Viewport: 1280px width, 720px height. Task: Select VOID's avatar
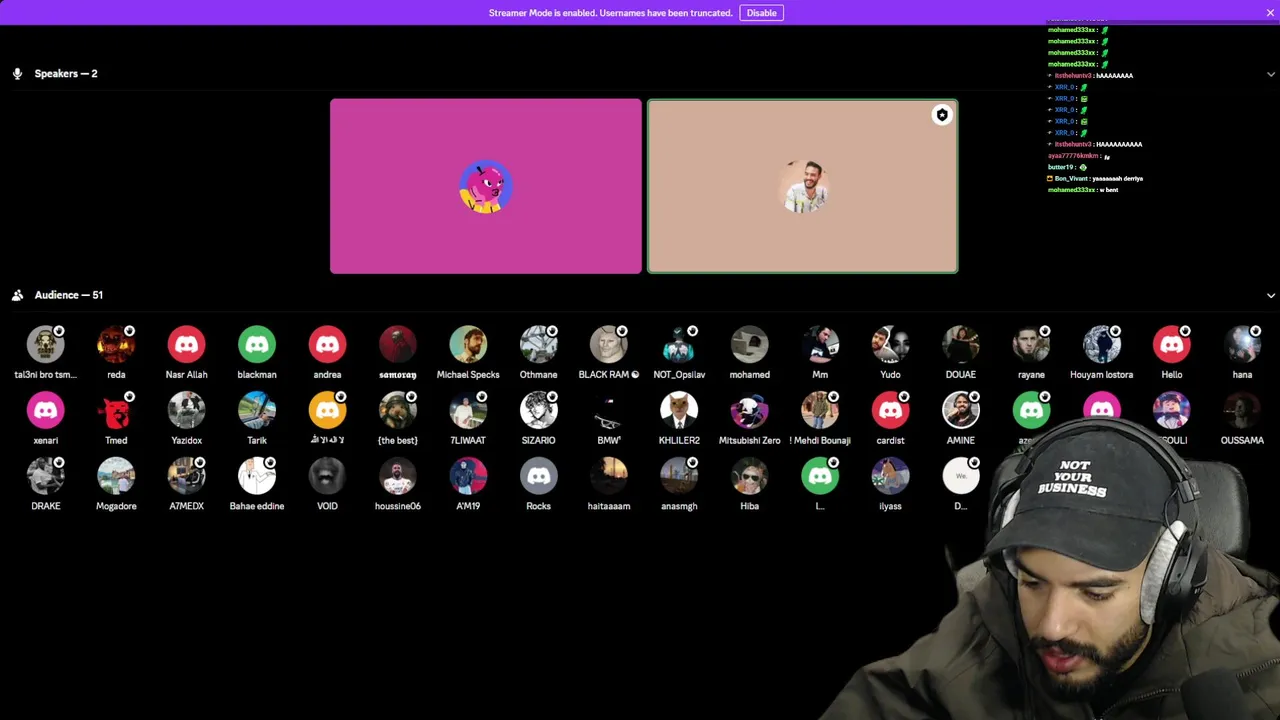point(327,477)
